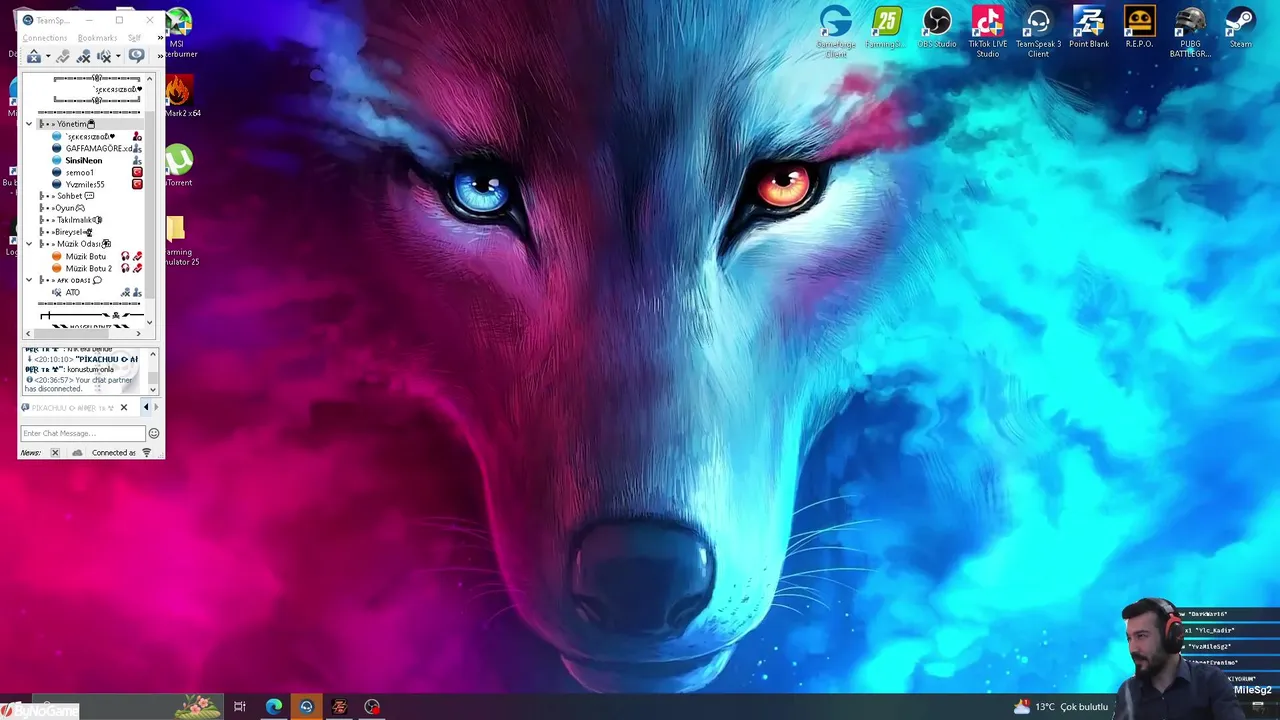Open dropdown arrow next to Mute Speakers
Image resolution: width=1280 pixels, height=720 pixels.
(x=118, y=56)
